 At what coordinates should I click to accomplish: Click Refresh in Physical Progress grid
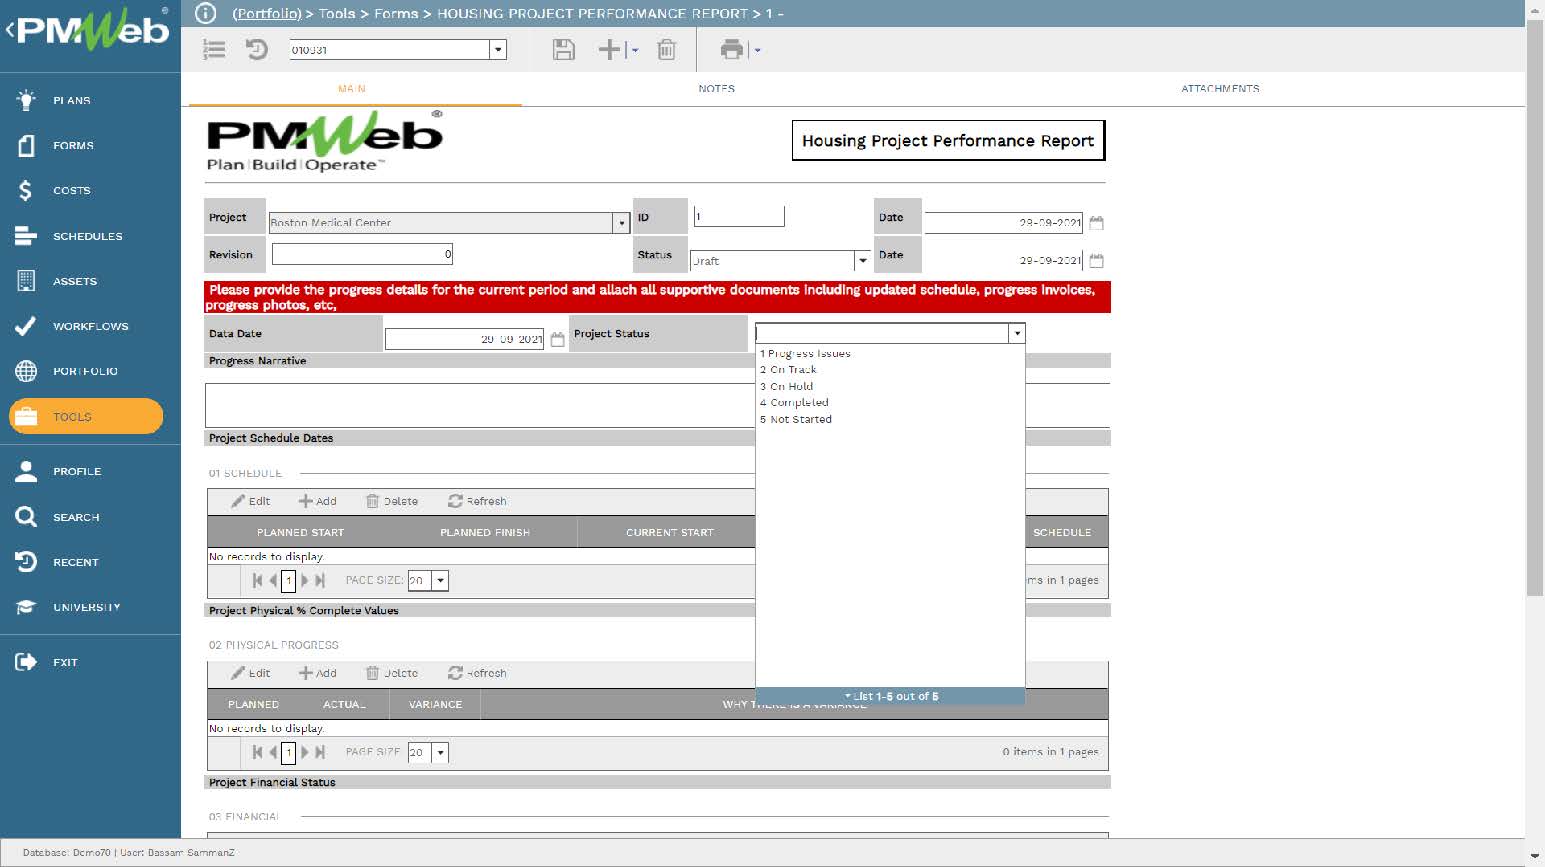pos(477,673)
